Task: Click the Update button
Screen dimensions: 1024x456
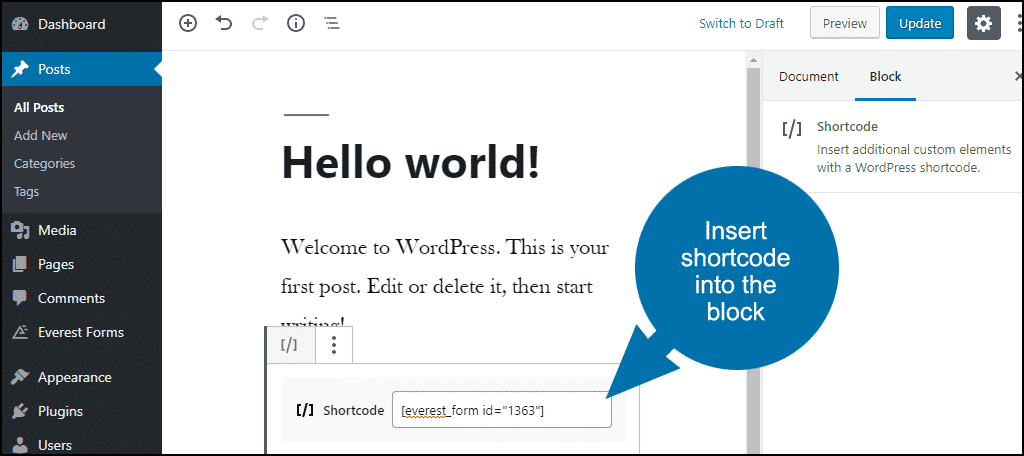Action: pyautogui.click(x=920, y=24)
